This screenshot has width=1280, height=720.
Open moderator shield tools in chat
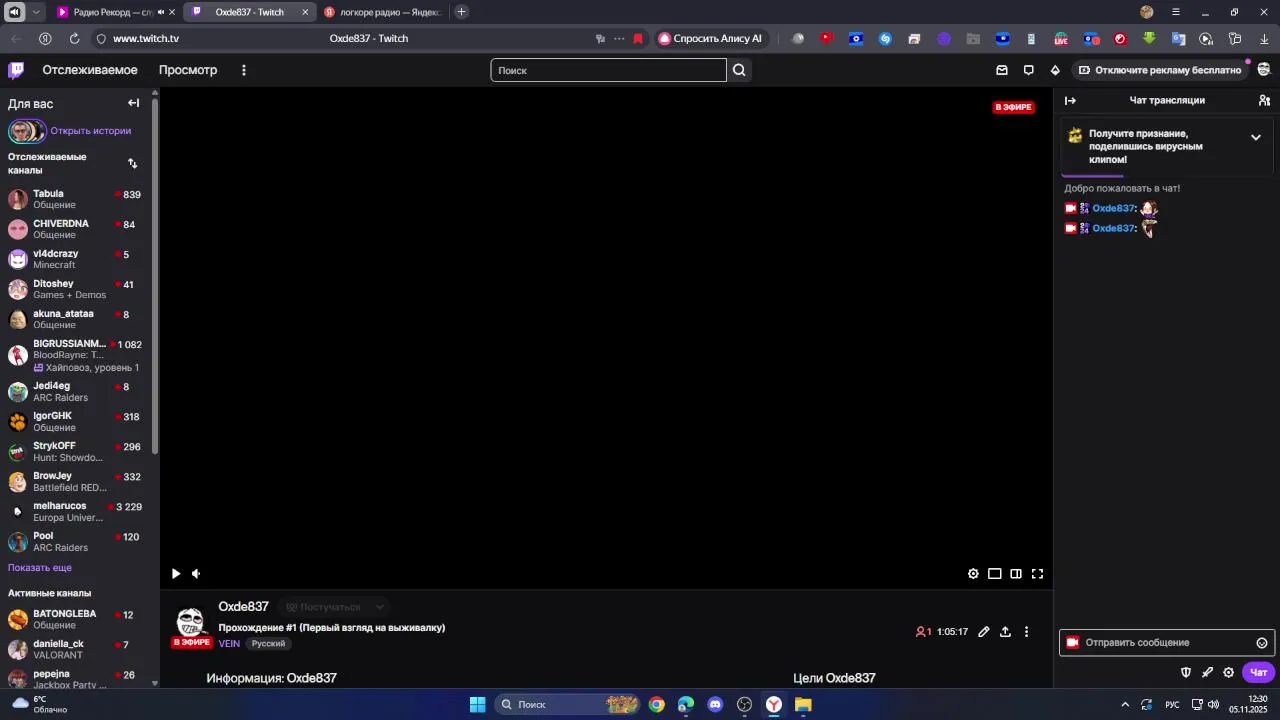(x=1186, y=672)
